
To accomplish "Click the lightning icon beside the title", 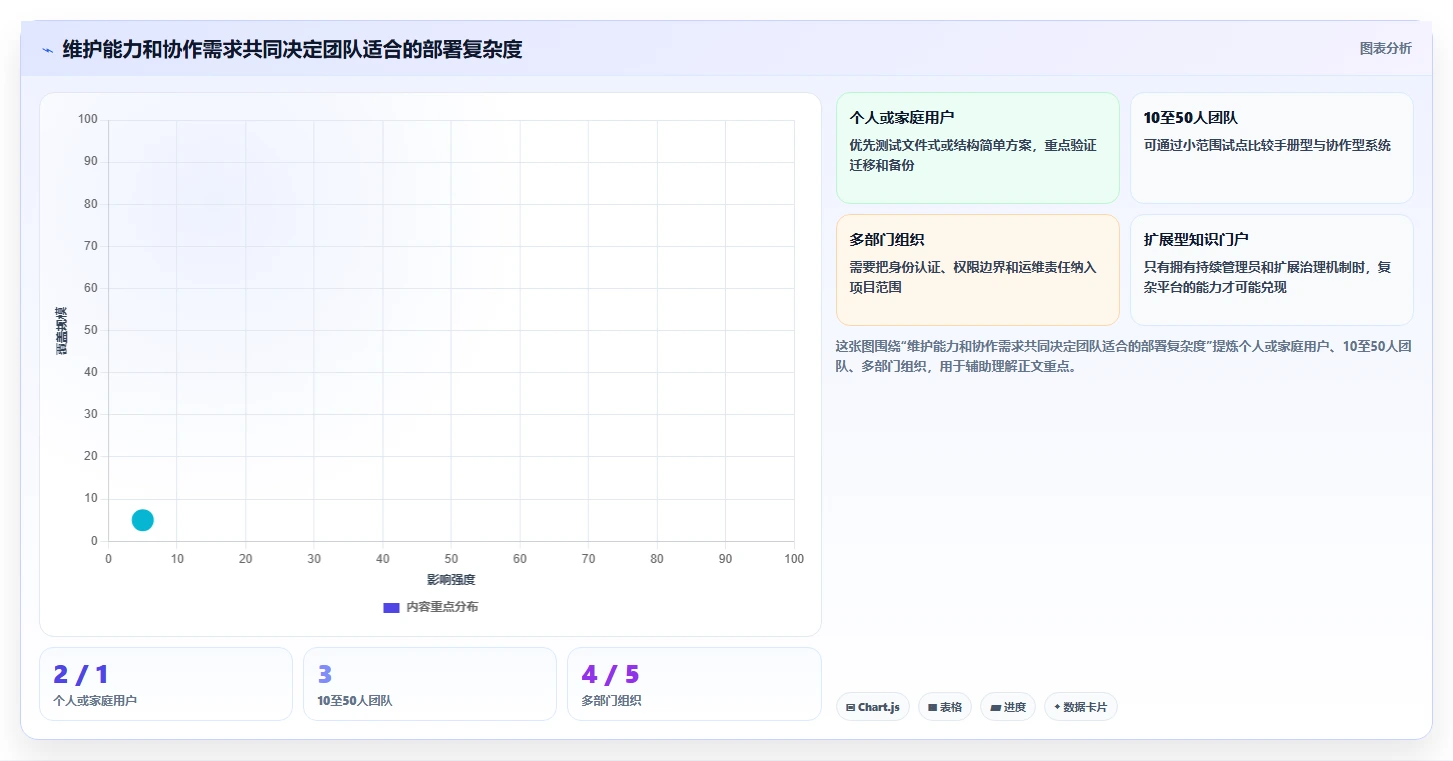I will coord(47,49).
